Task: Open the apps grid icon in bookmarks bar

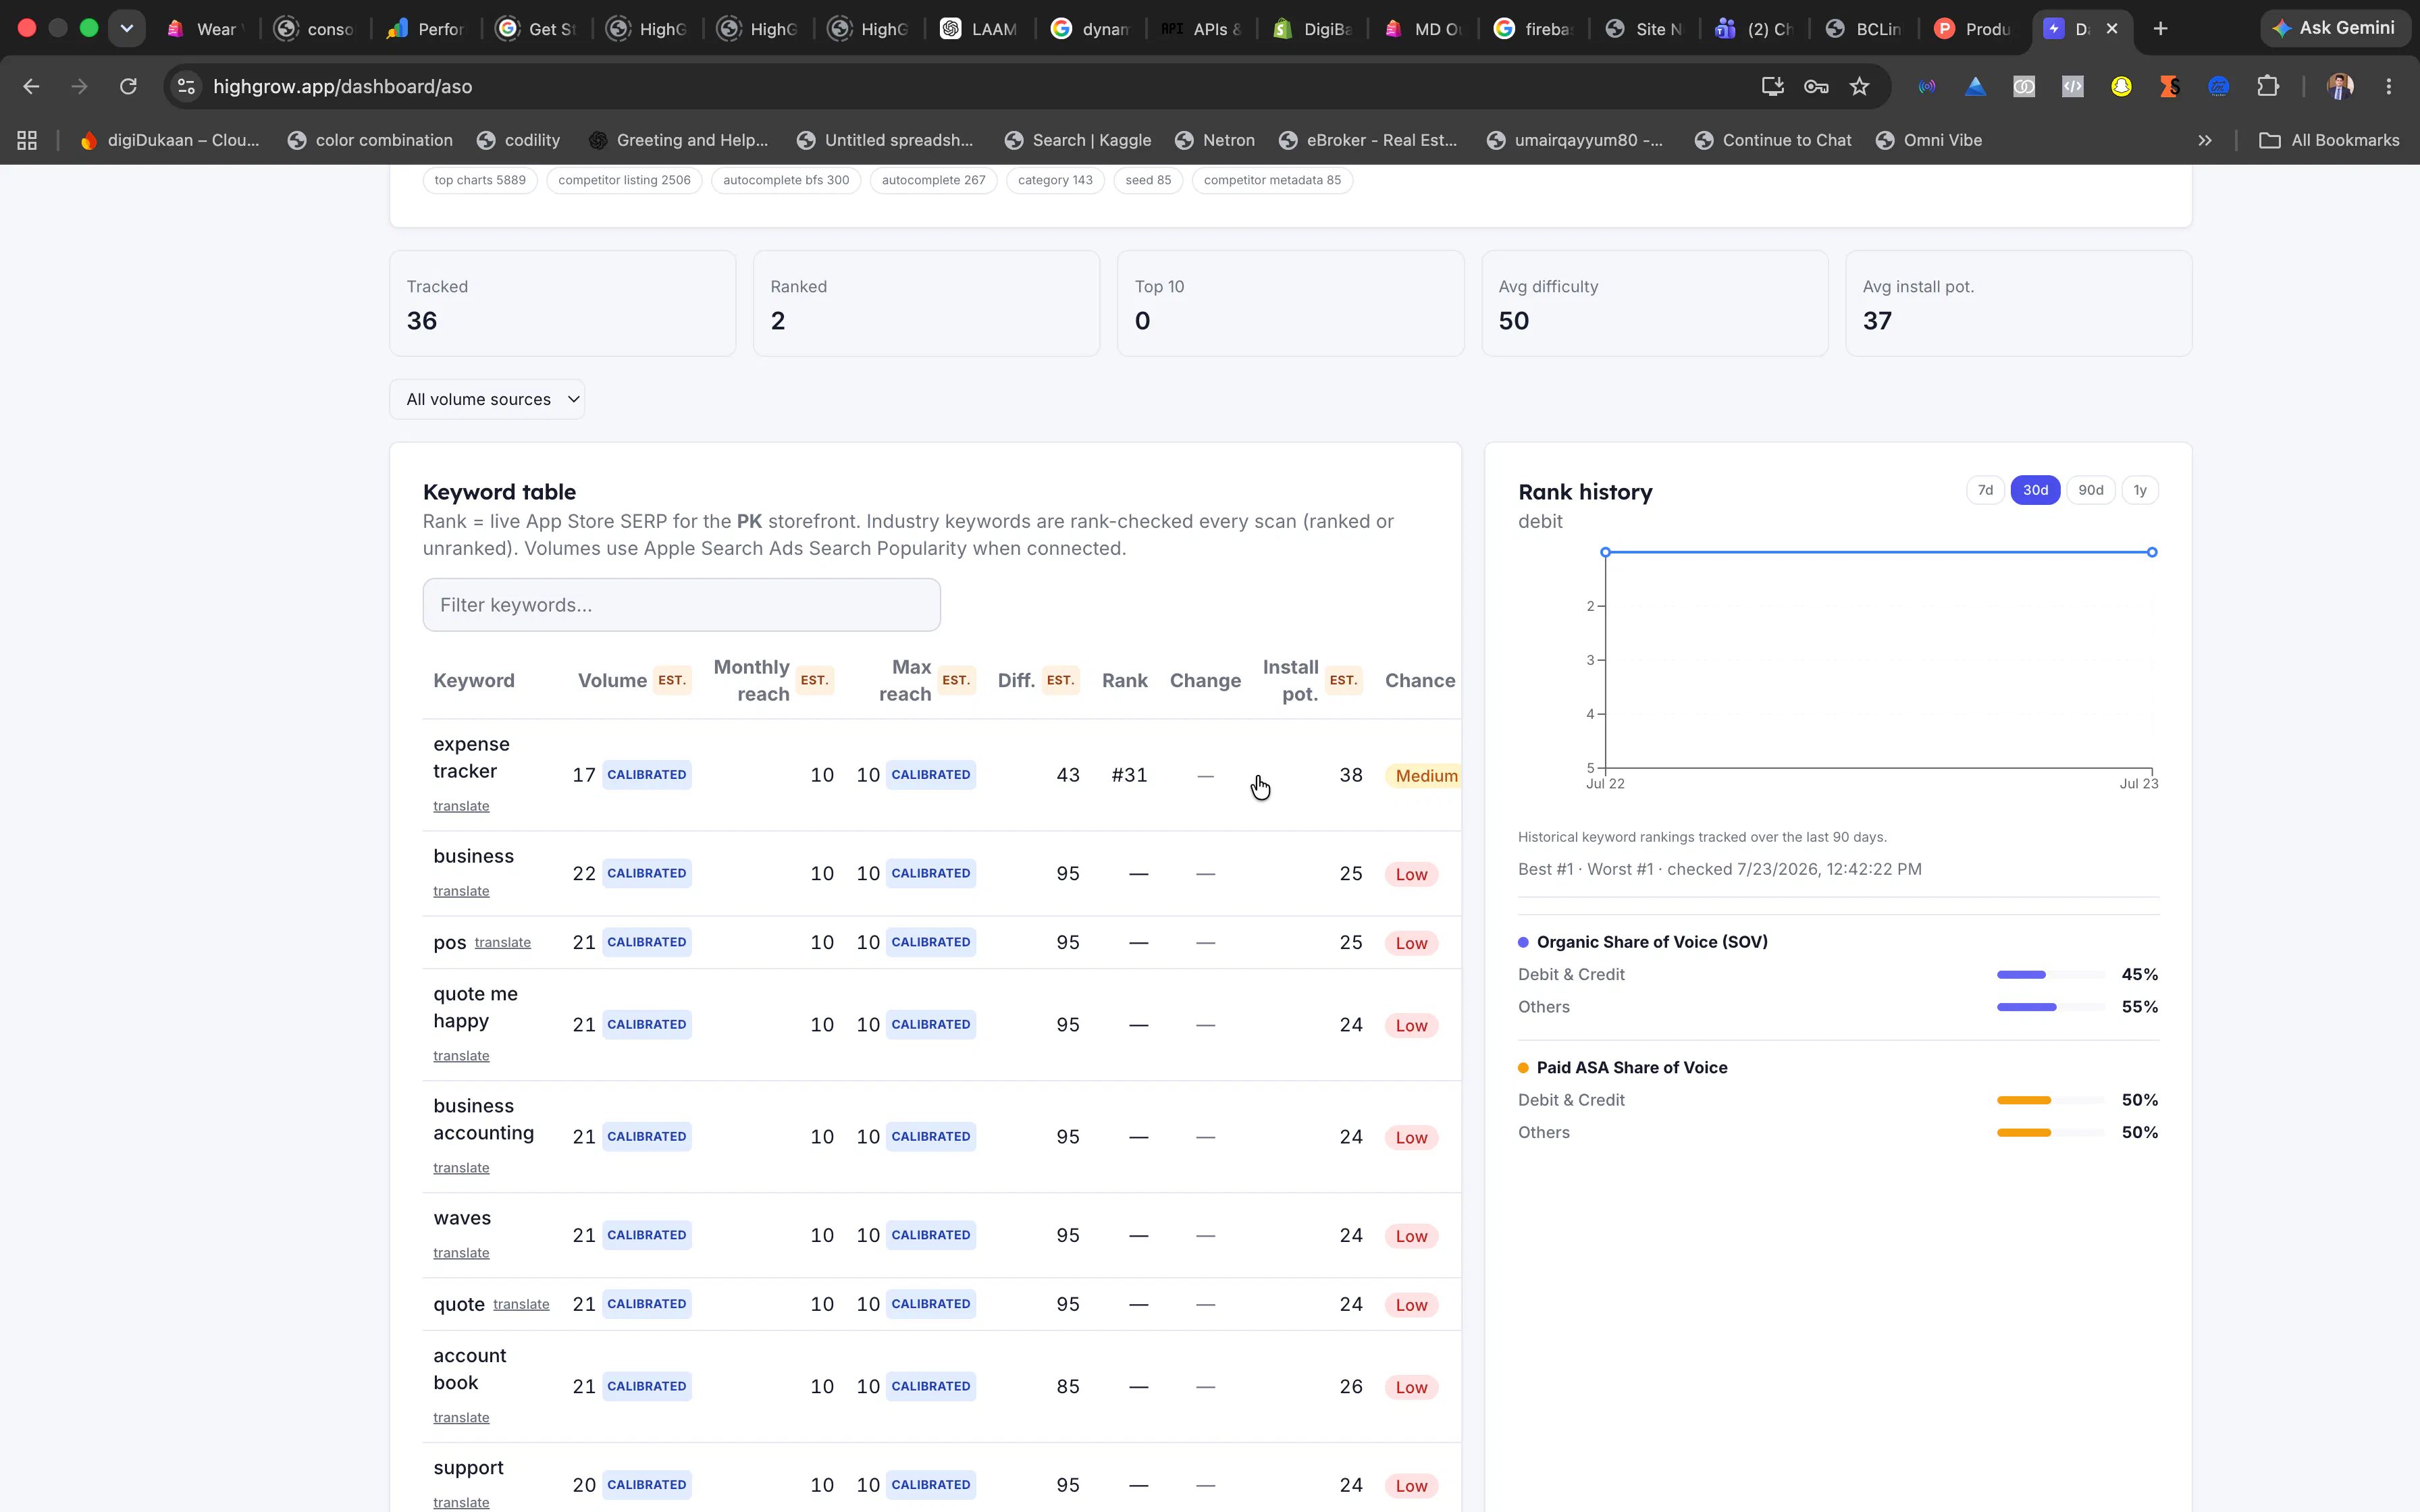Action: [x=27, y=140]
